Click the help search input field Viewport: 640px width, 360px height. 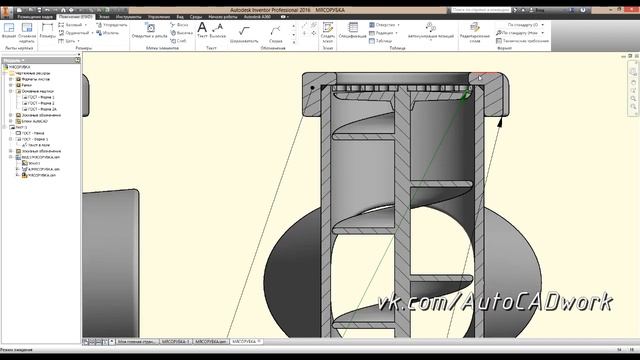(481, 9)
